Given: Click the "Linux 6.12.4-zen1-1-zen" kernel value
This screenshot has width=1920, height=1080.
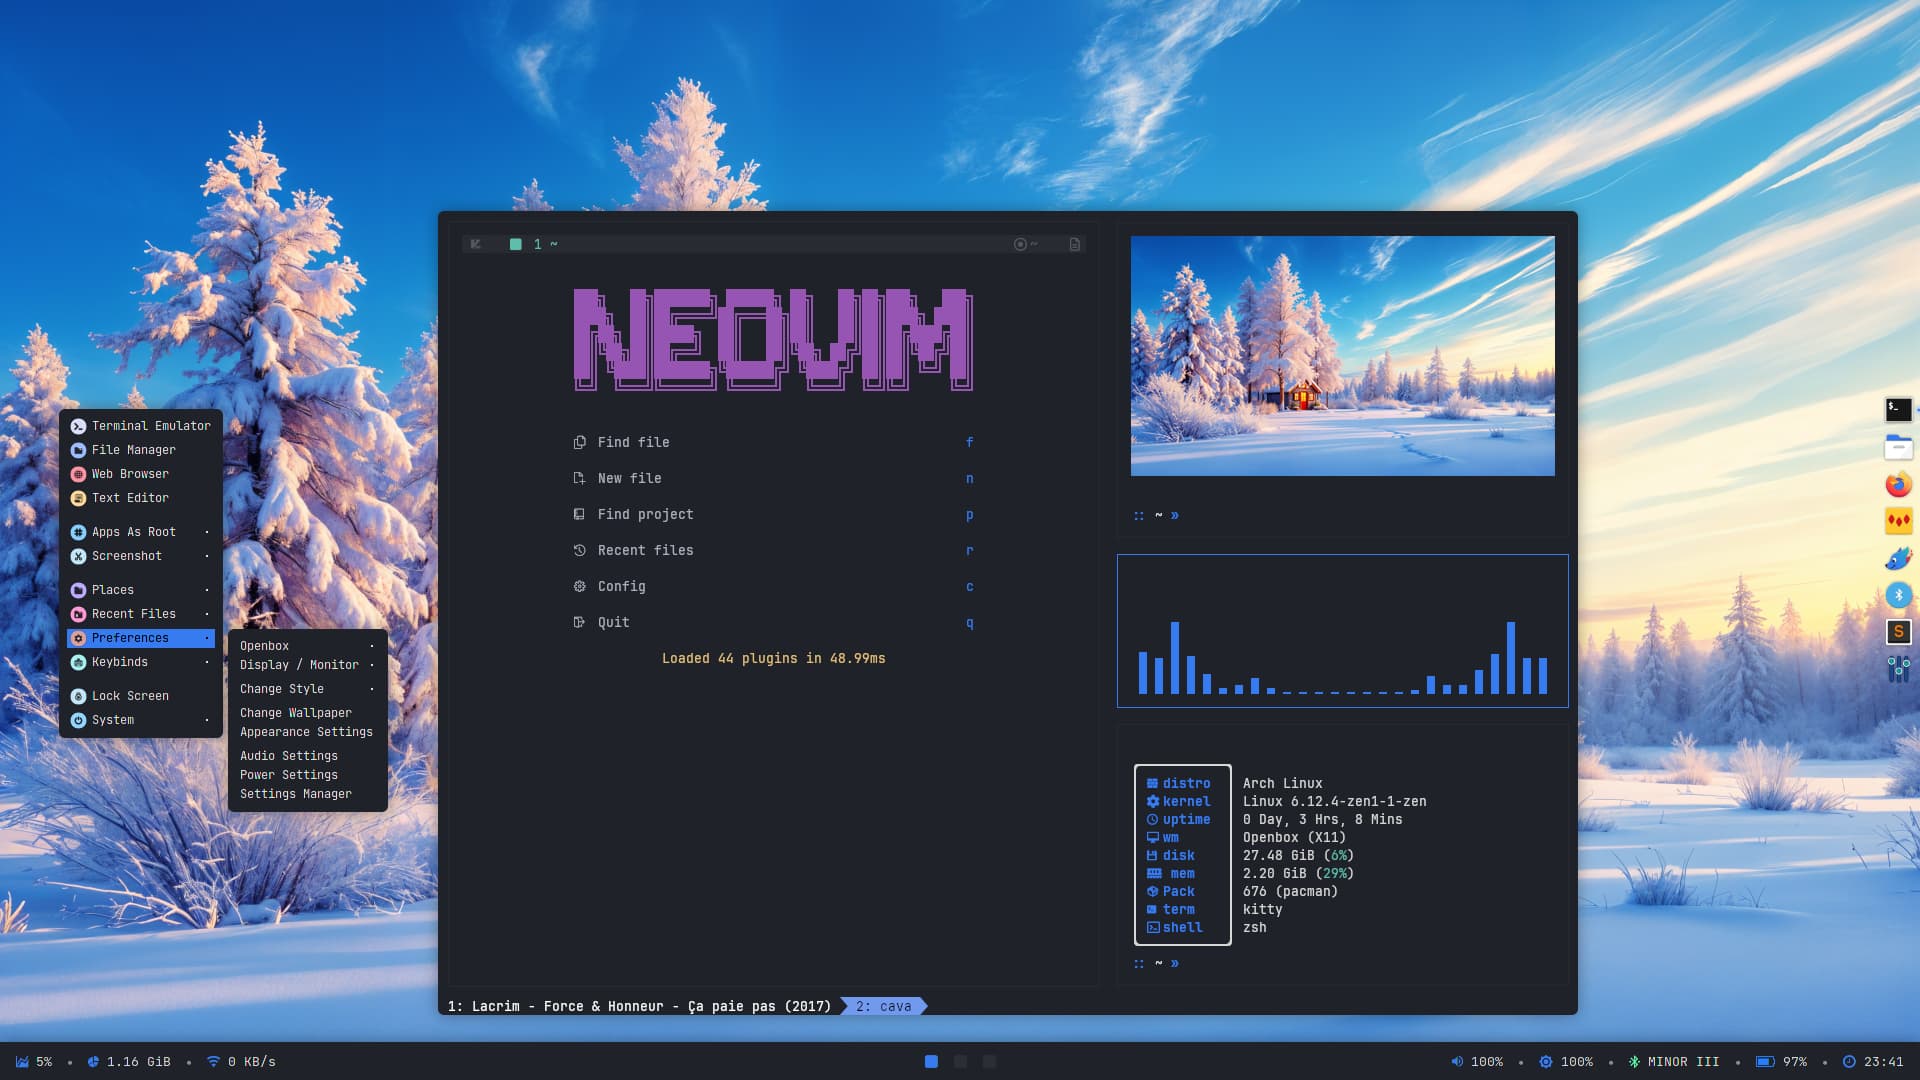Looking at the screenshot, I should tap(1334, 801).
